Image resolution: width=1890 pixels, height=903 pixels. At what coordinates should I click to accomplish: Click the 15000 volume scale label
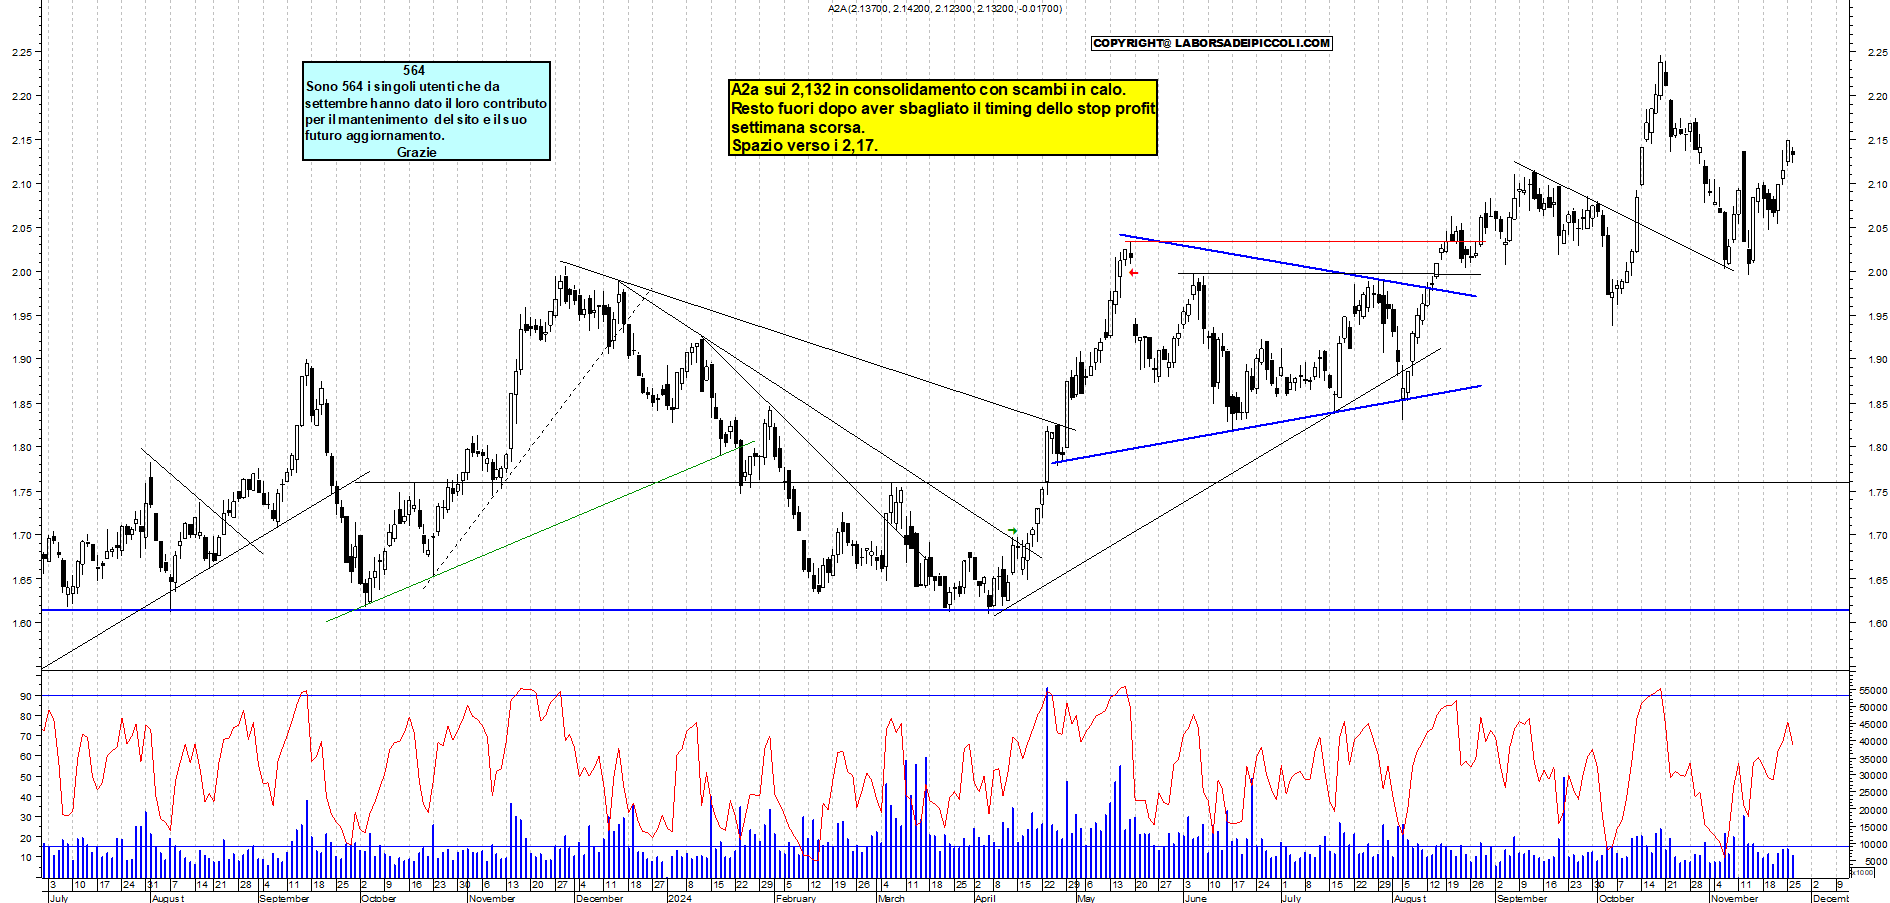click(1873, 827)
